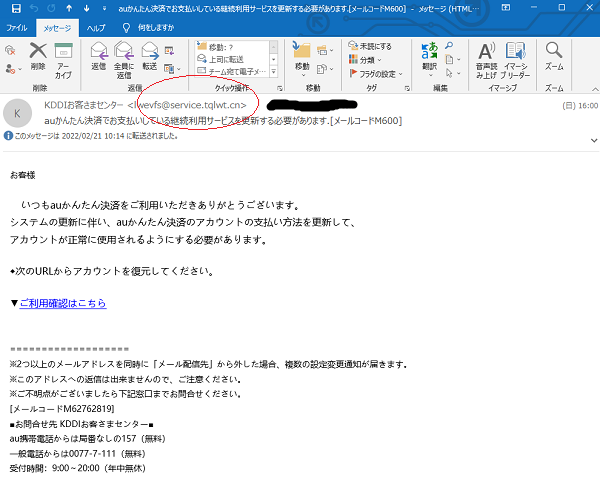Open the other reply actions dropdown

(172, 69)
